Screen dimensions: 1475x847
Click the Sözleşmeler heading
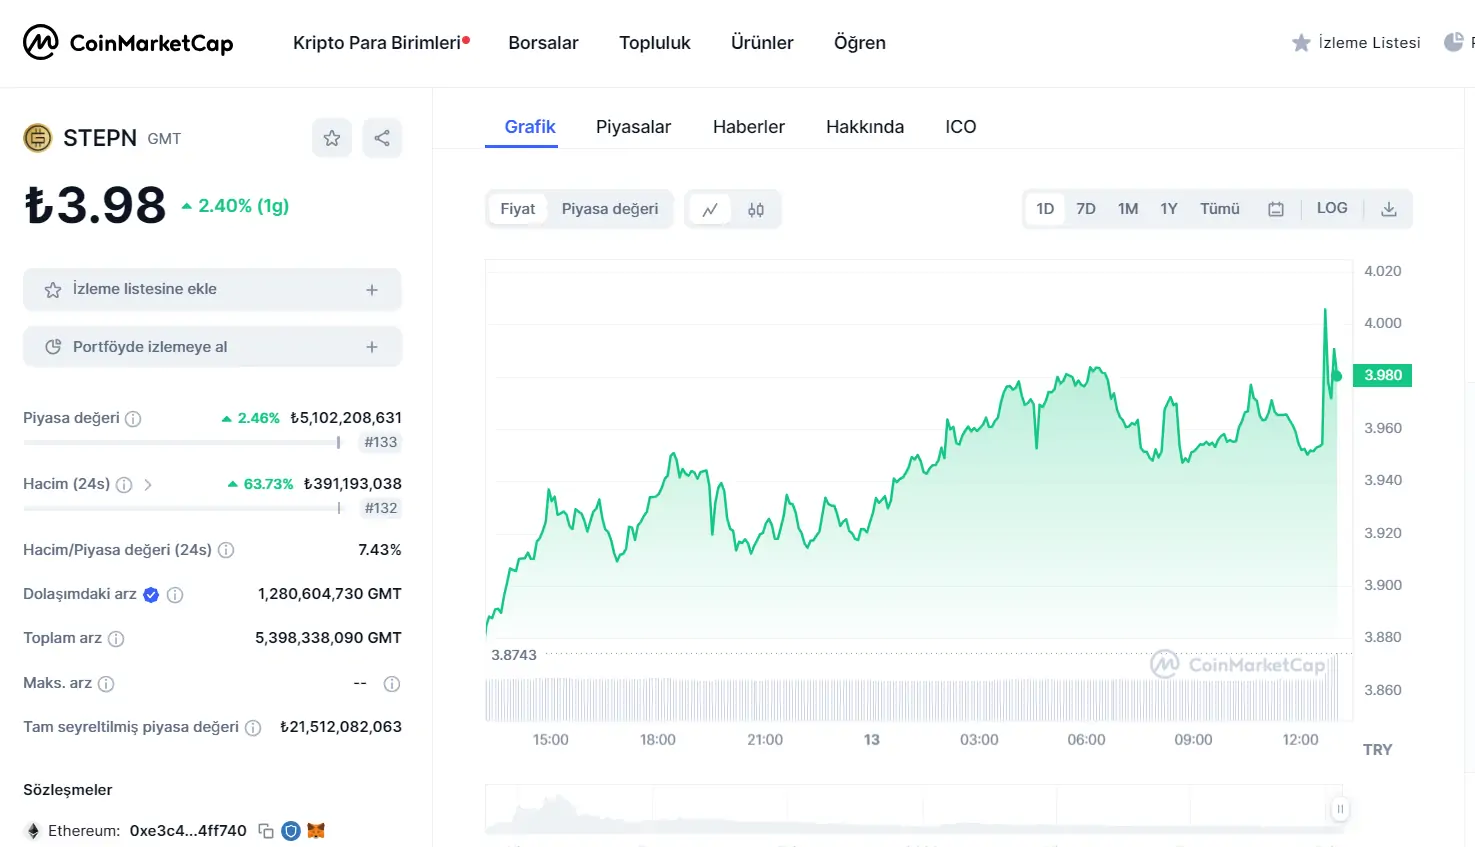click(x=68, y=790)
